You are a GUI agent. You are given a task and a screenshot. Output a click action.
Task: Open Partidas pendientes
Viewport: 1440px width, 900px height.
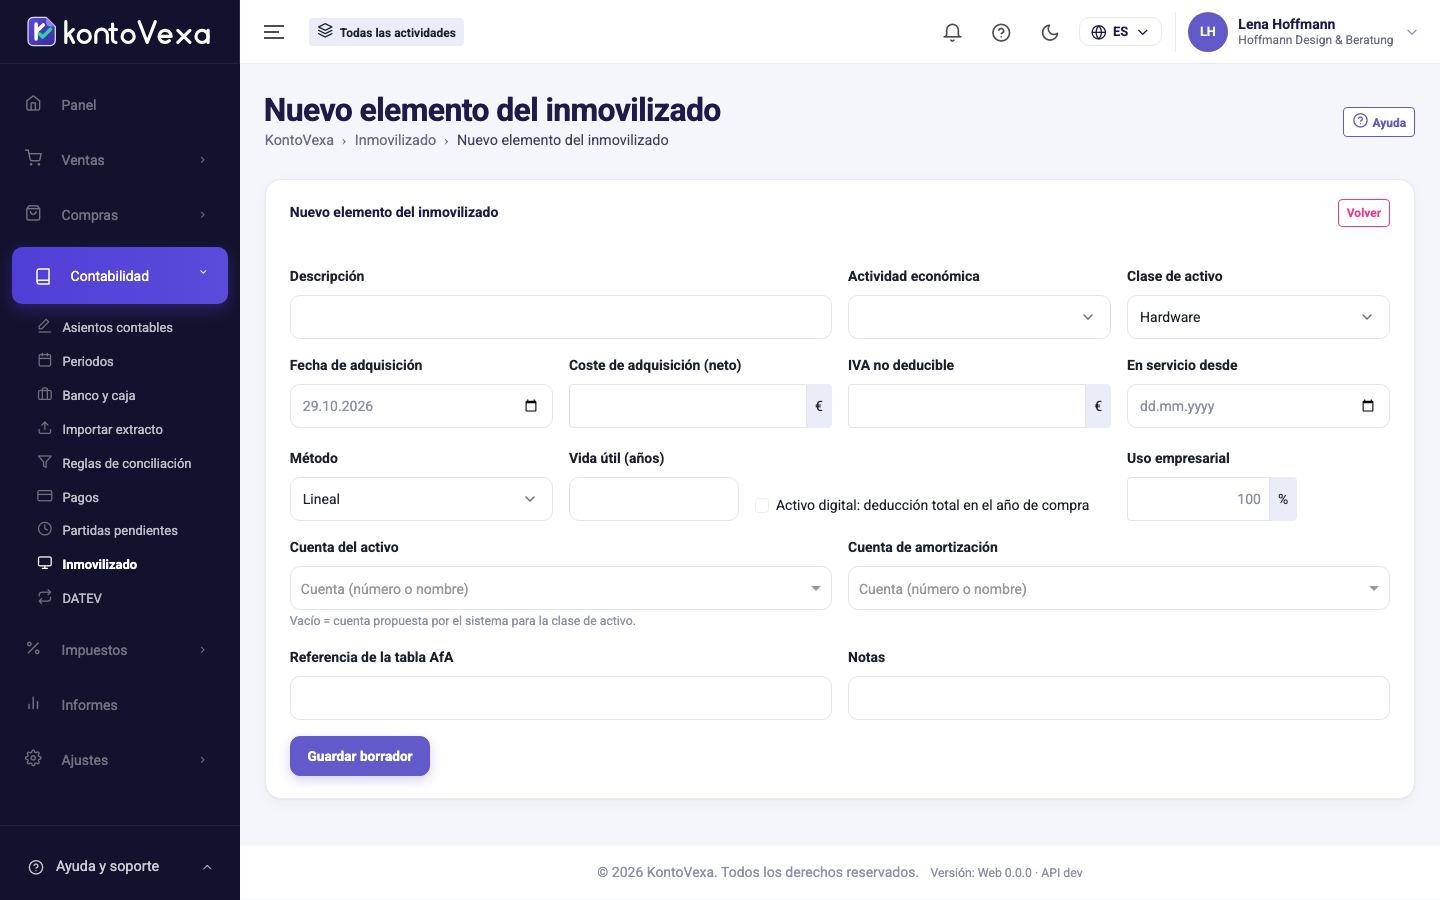120,530
